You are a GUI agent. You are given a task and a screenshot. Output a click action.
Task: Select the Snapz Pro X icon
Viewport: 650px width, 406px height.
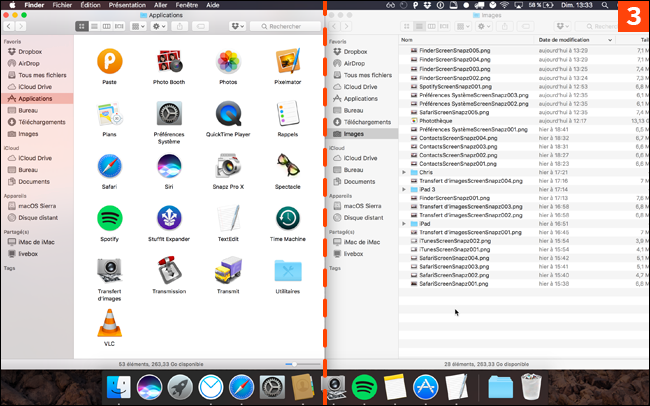228,166
